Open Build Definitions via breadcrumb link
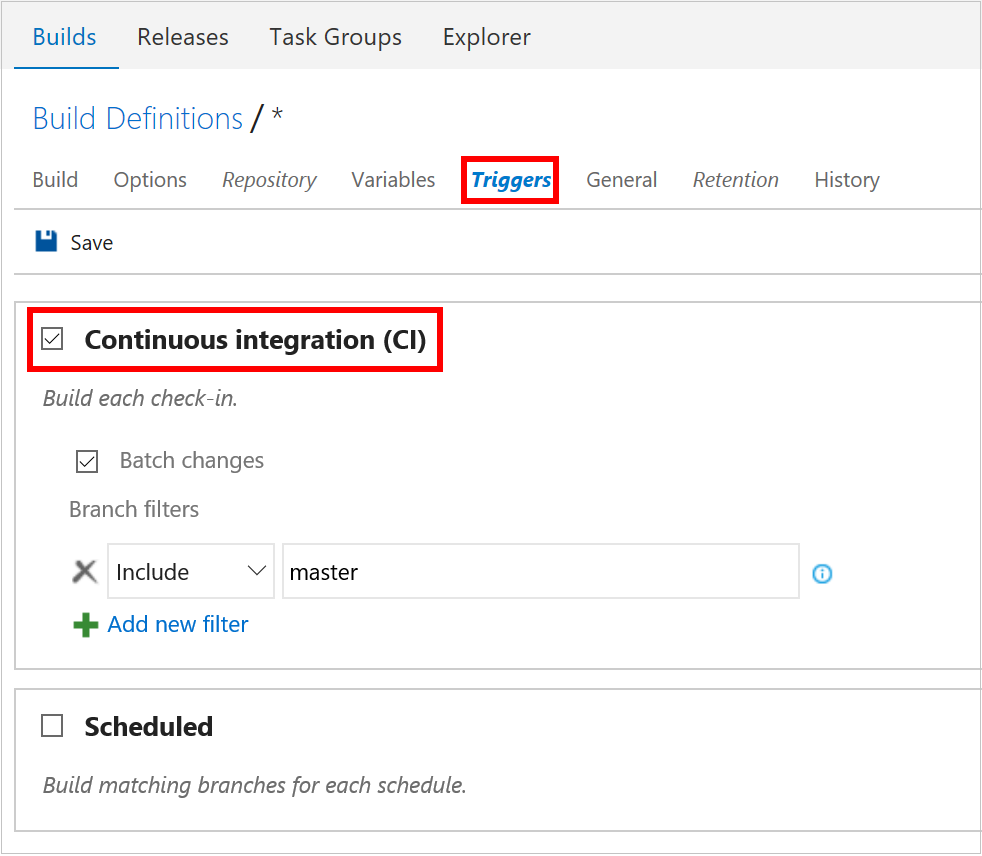The image size is (982, 856). [x=137, y=117]
